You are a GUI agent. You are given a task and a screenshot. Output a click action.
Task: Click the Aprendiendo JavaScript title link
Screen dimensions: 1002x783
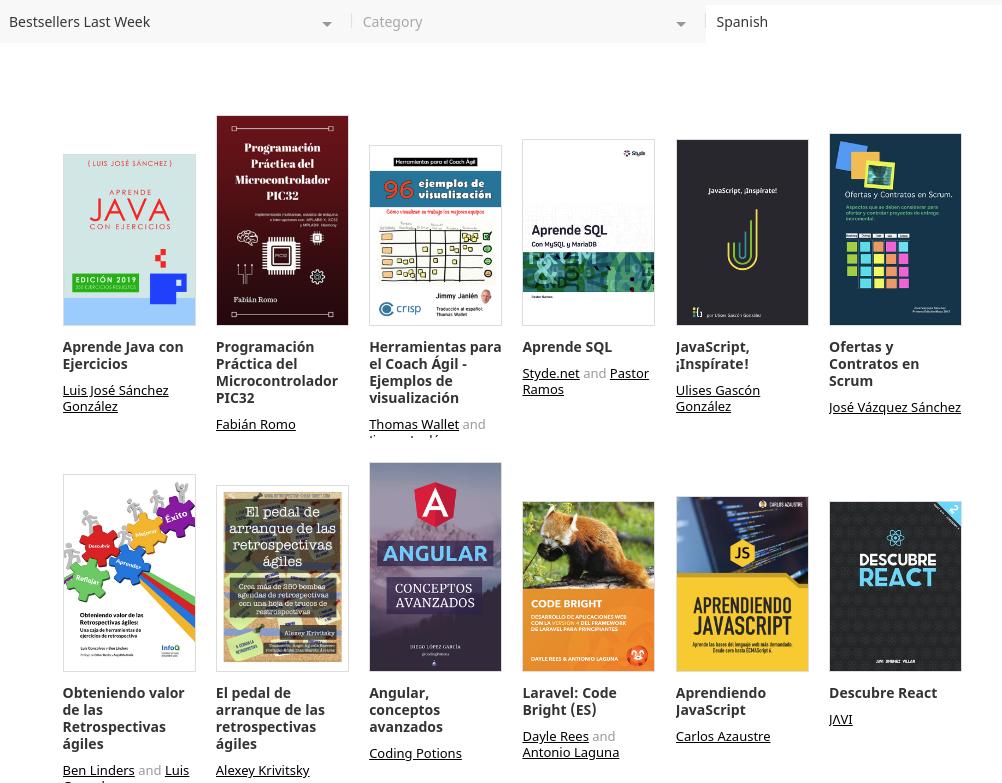(720, 702)
